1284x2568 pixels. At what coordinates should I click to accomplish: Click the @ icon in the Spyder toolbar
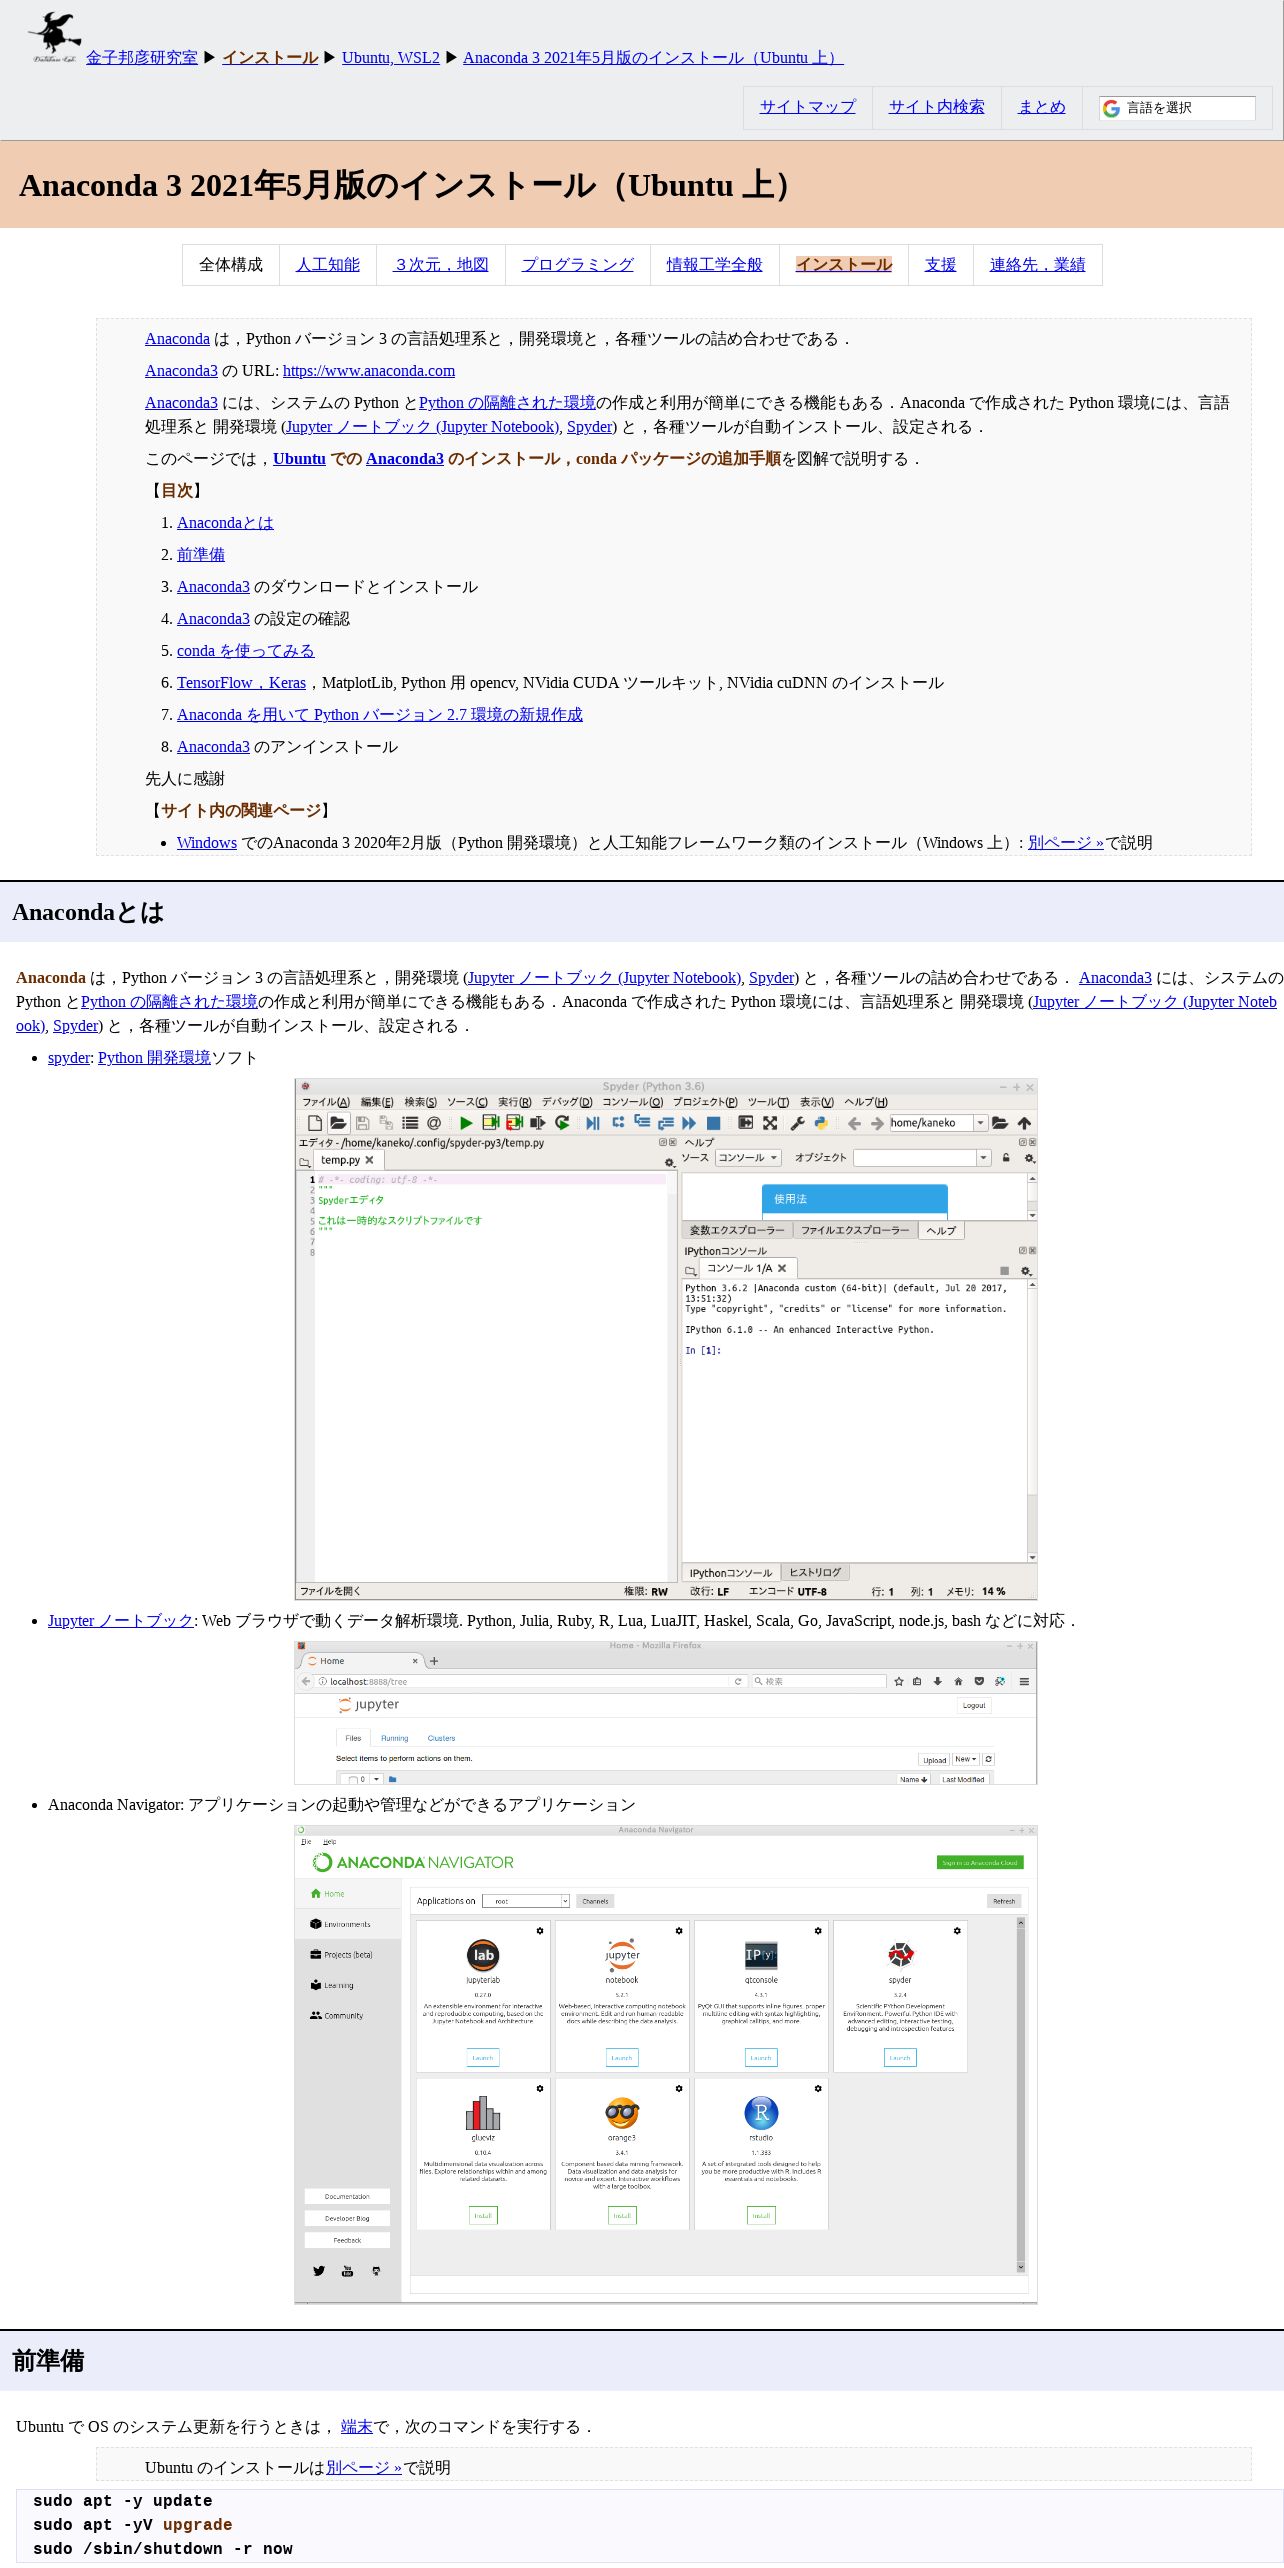[434, 1123]
